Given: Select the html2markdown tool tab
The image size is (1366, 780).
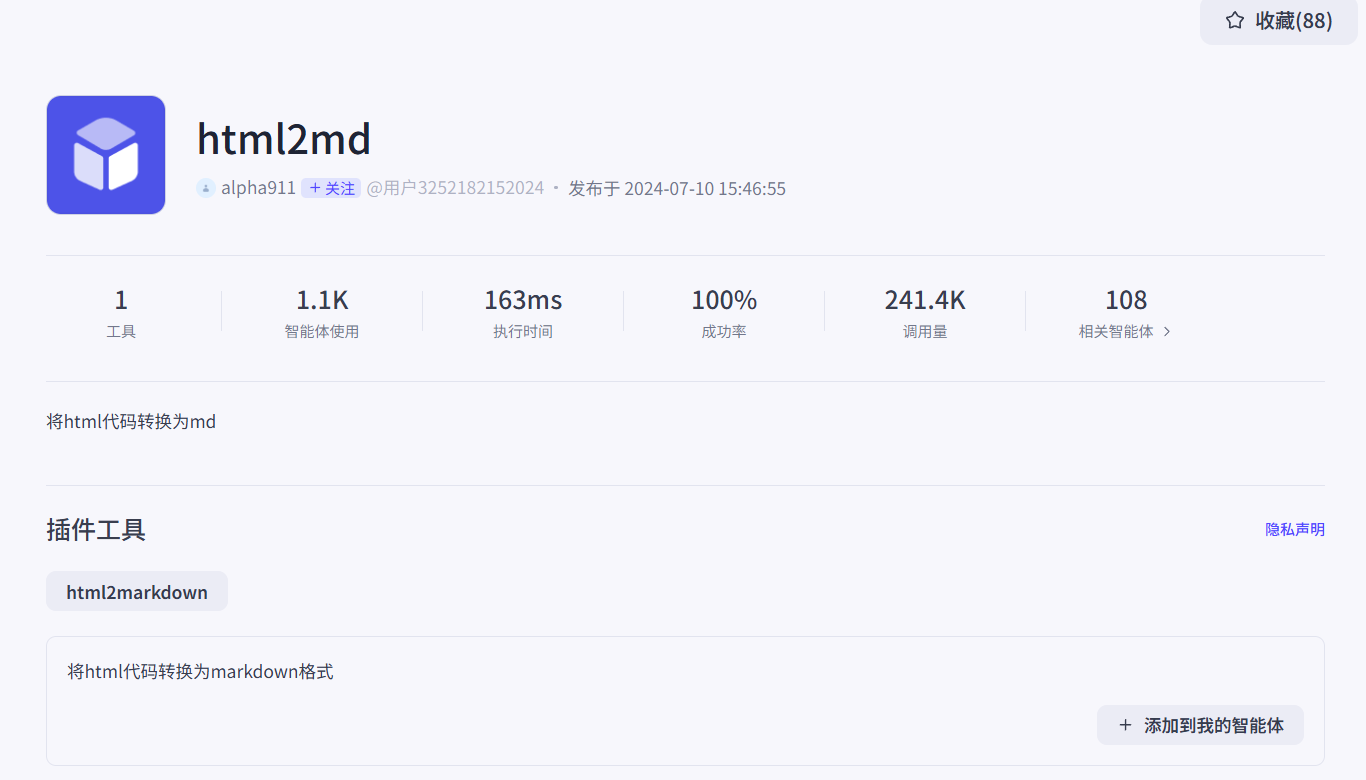Looking at the screenshot, I should [x=137, y=591].
